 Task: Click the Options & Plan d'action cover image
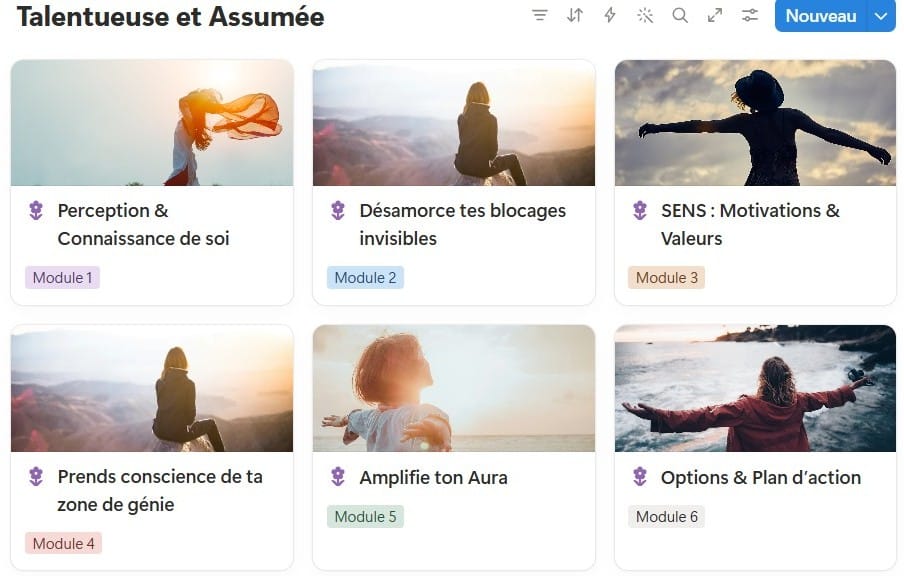point(755,388)
